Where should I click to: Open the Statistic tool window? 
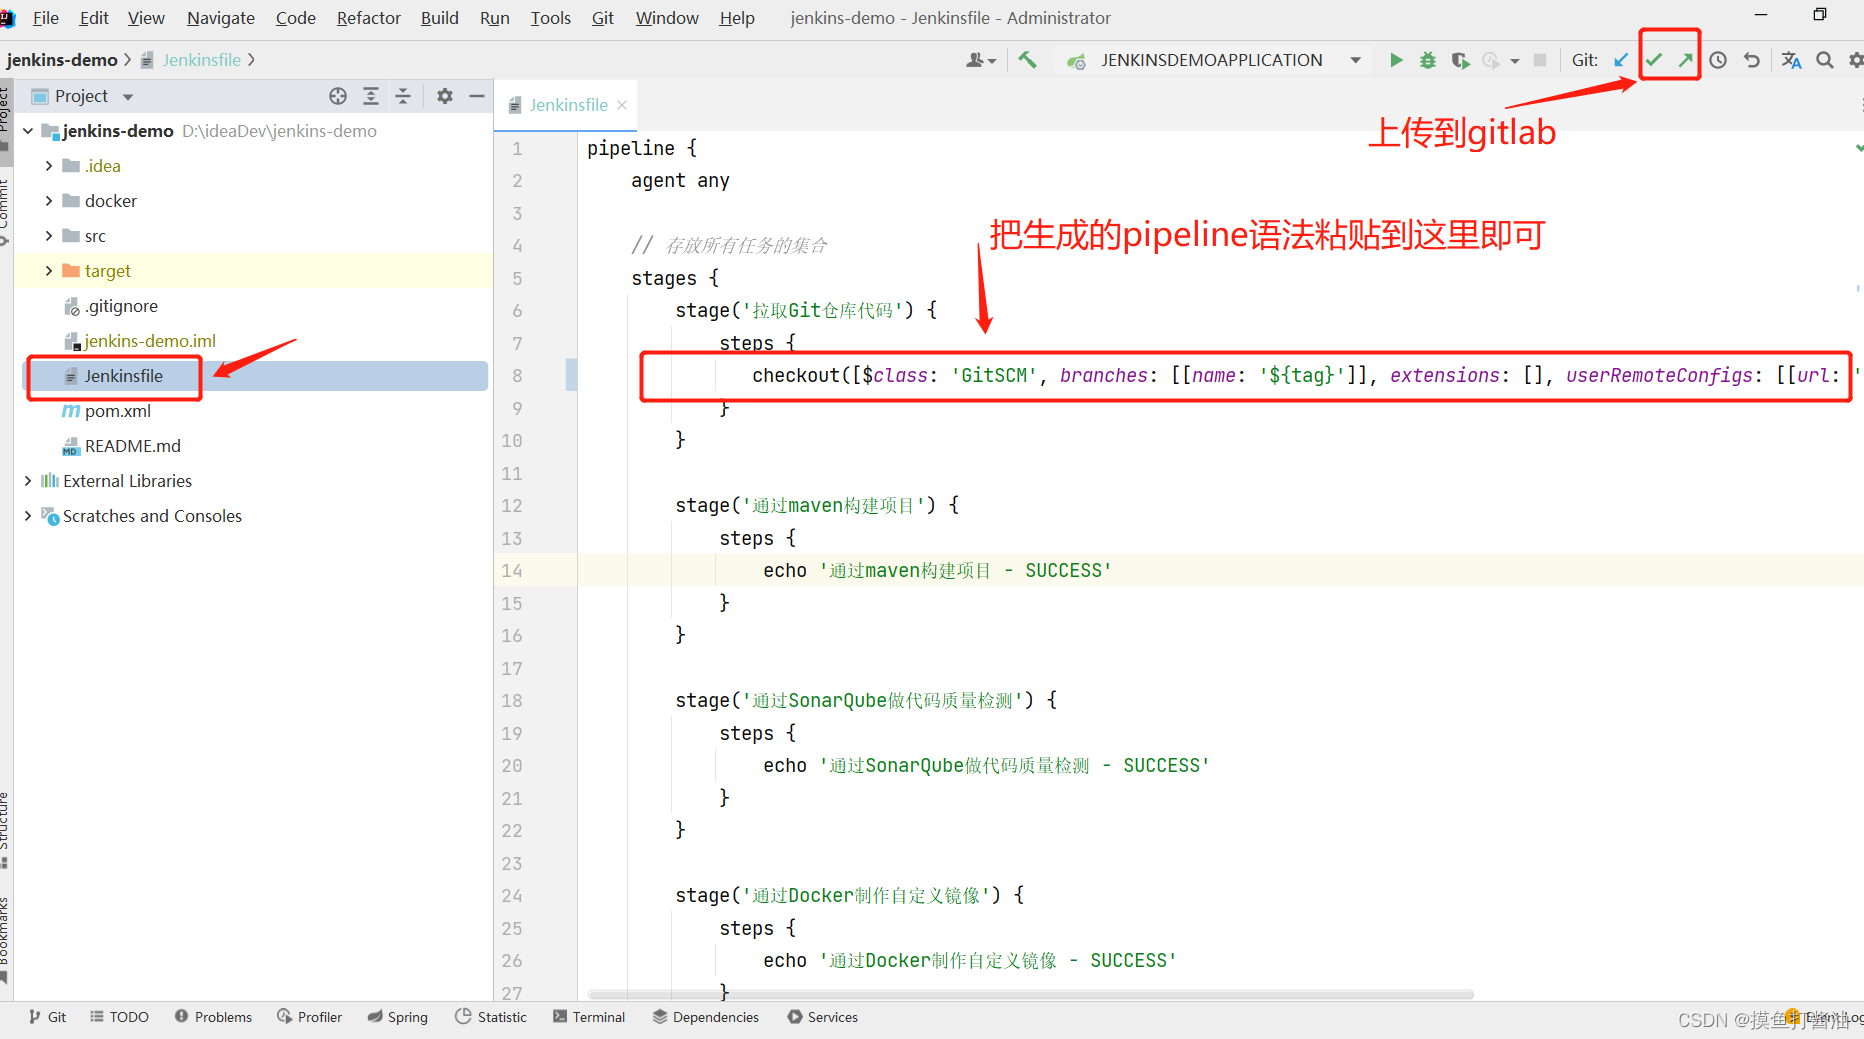(x=491, y=1017)
